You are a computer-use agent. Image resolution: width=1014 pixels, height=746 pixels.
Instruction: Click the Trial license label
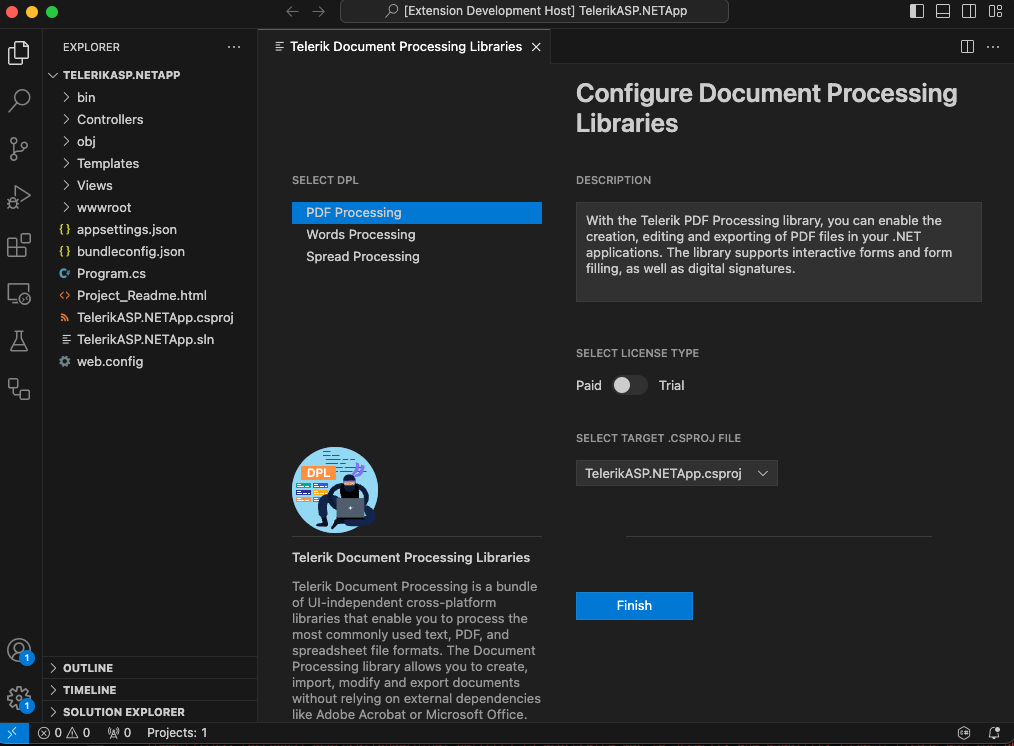(x=671, y=385)
